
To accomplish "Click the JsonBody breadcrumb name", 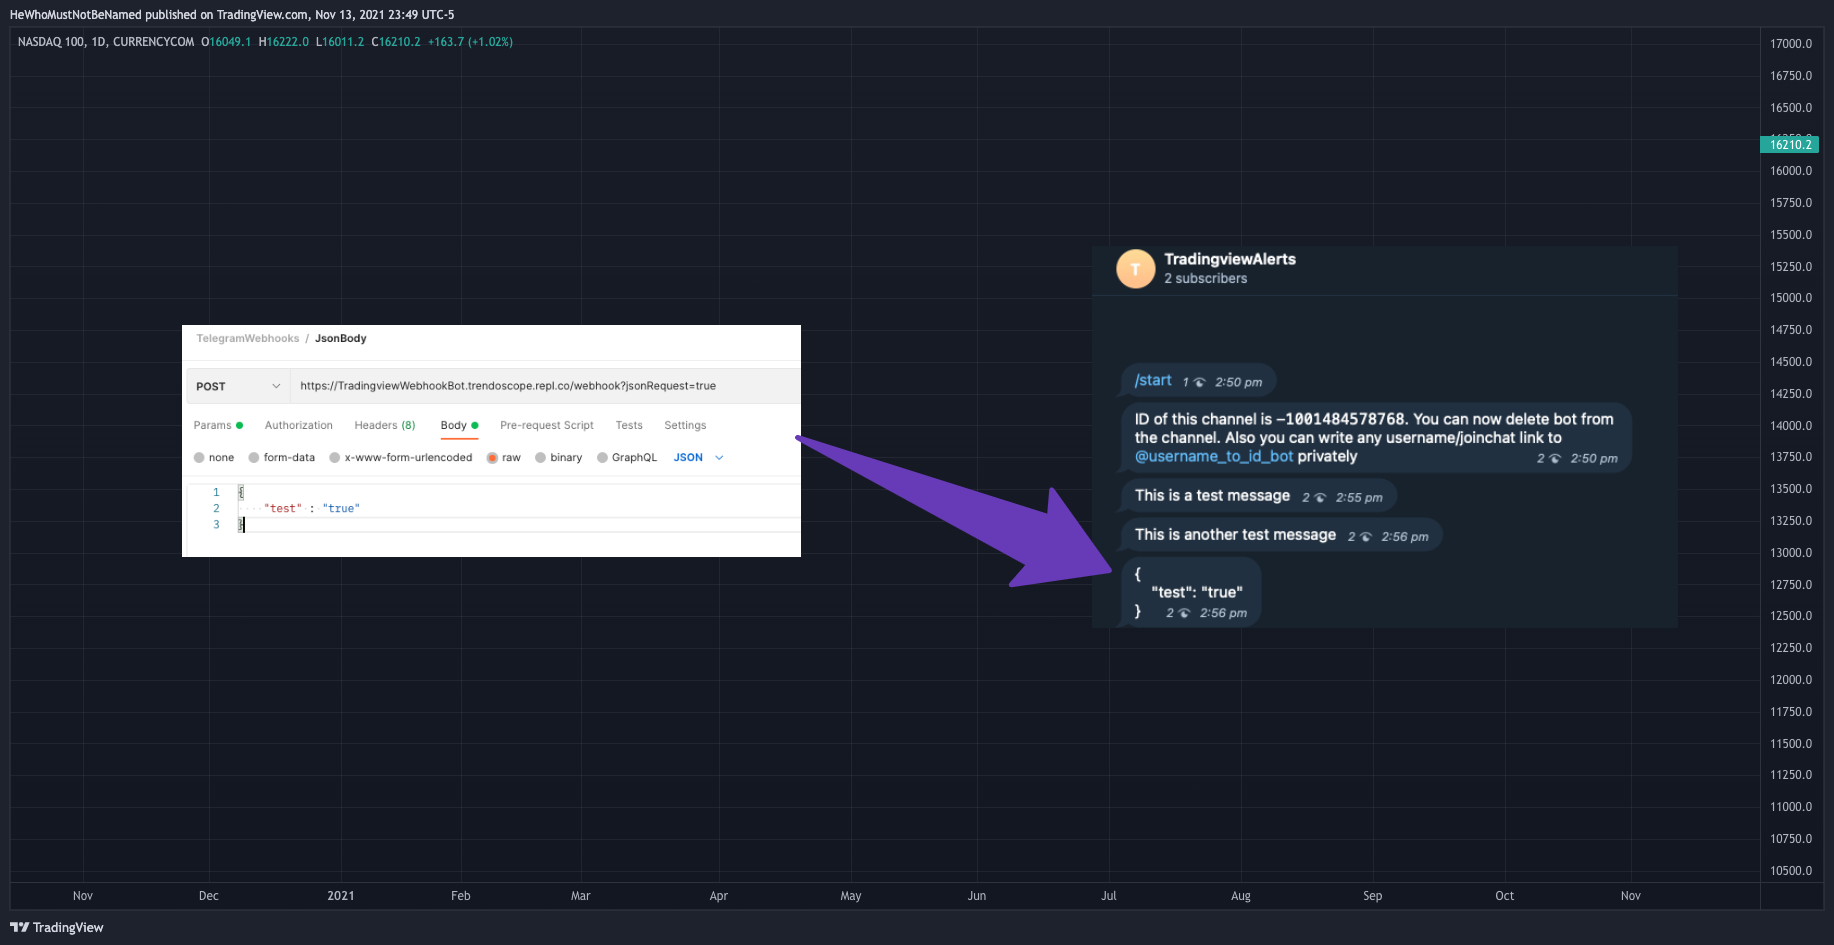I will tap(341, 339).
